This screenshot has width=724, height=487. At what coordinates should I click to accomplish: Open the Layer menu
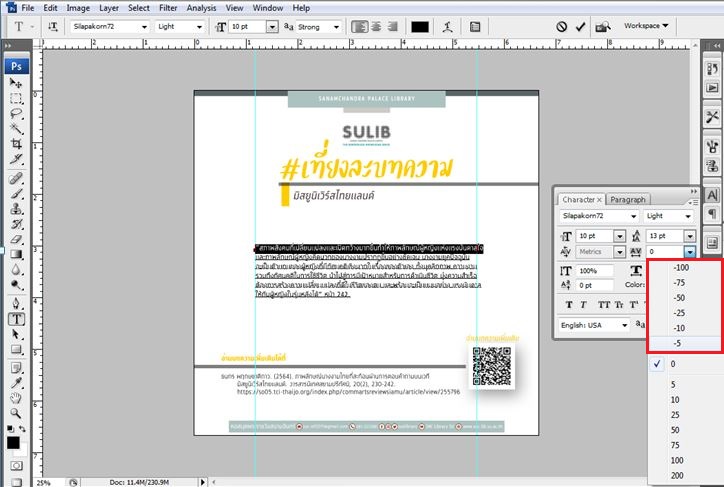point(109,8)
